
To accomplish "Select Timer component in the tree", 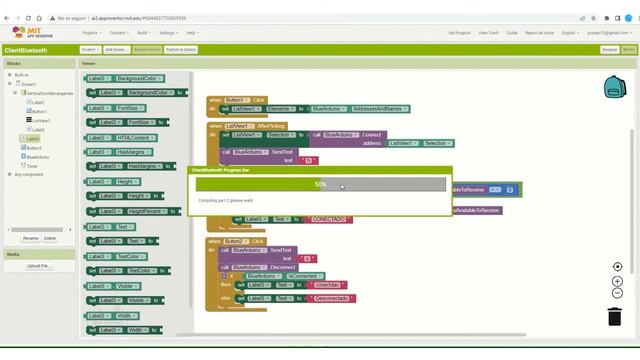I will pyautogui.click(x=29, y=166).
